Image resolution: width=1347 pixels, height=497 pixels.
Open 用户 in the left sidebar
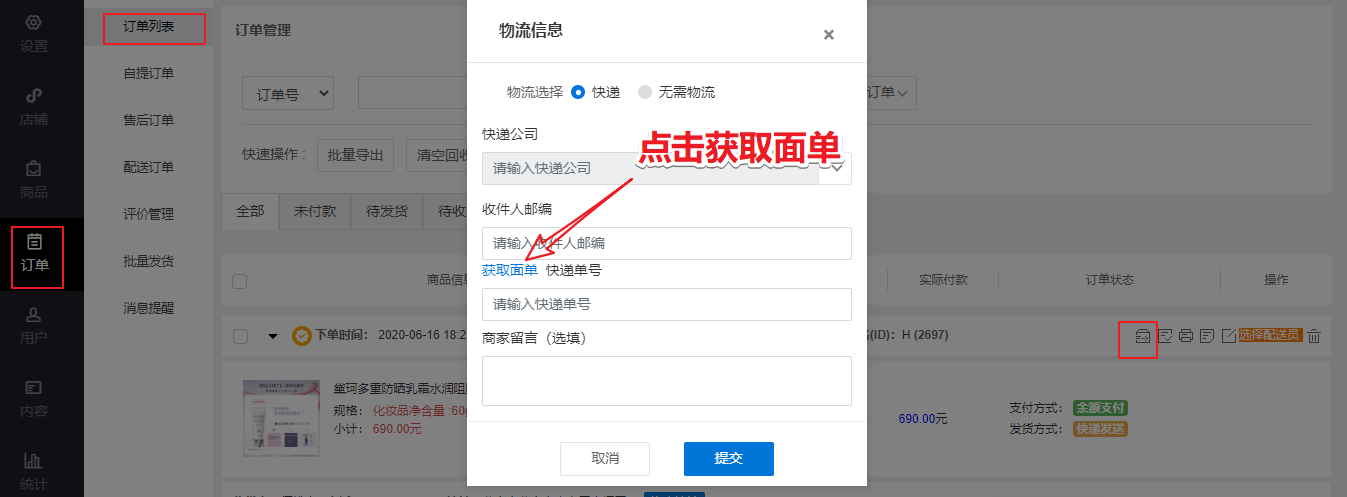[x=34, y=326]
